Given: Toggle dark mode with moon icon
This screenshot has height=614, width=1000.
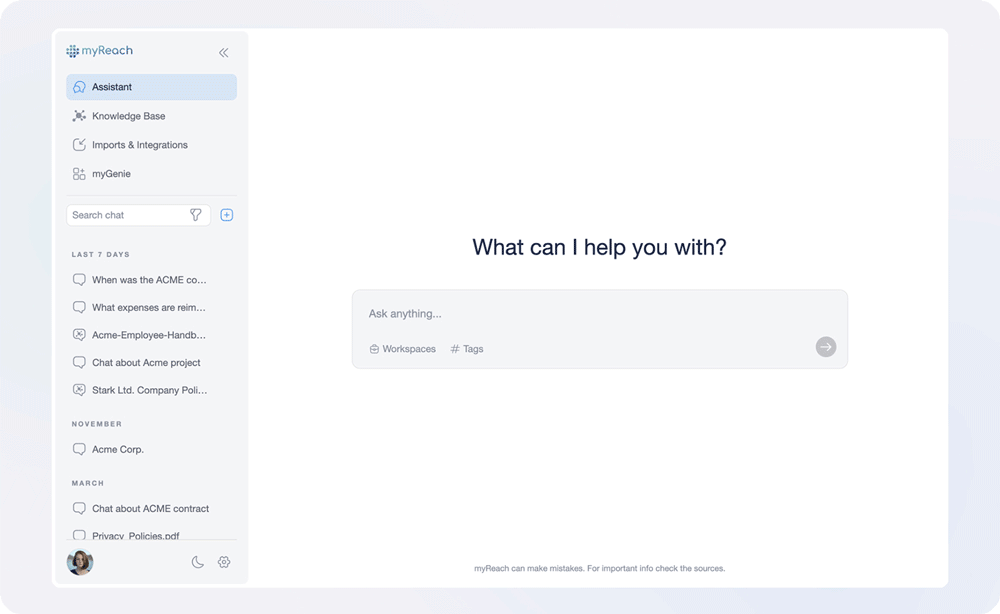Looking at the screenshot, I should 198,562.
